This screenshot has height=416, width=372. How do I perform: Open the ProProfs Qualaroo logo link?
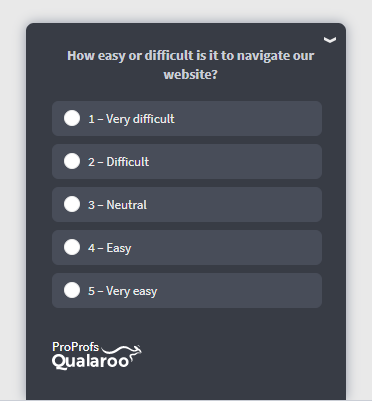coord(97,356)
